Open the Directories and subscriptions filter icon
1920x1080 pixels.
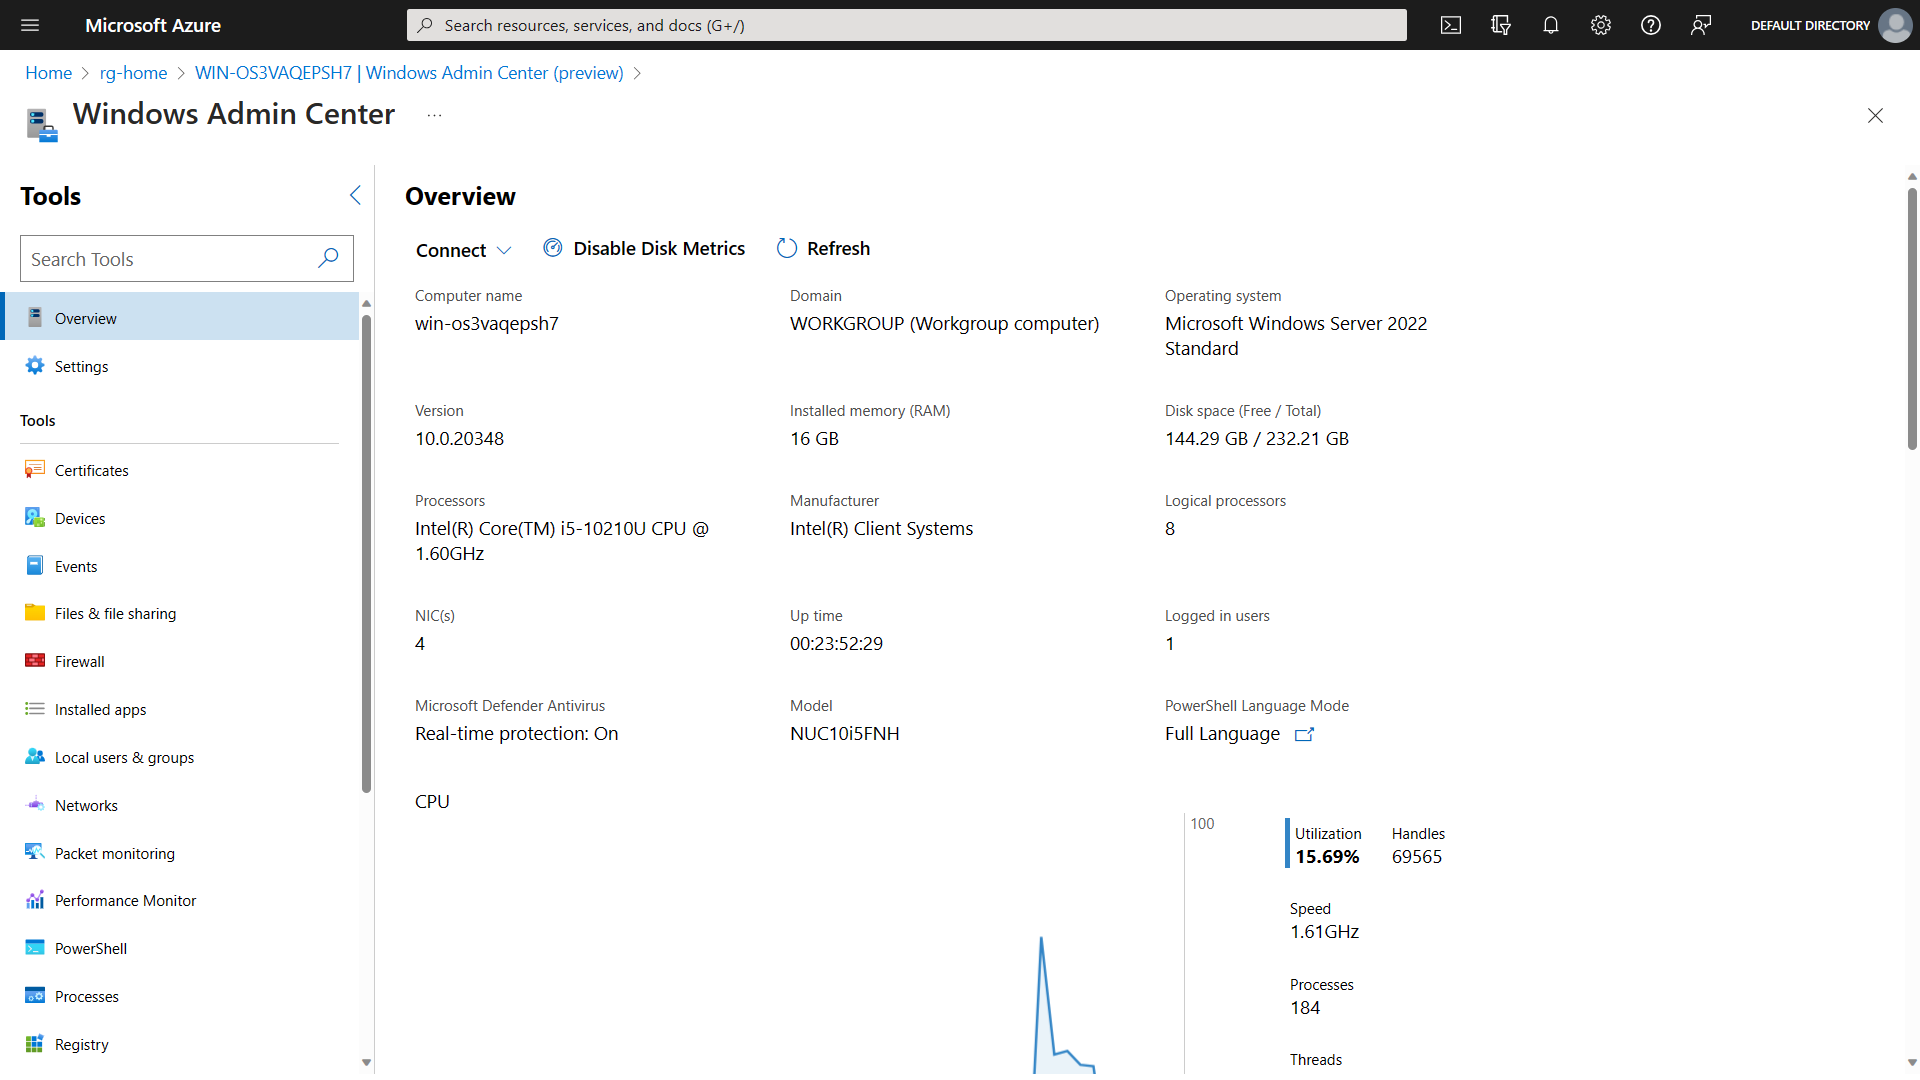[1501, 25]
